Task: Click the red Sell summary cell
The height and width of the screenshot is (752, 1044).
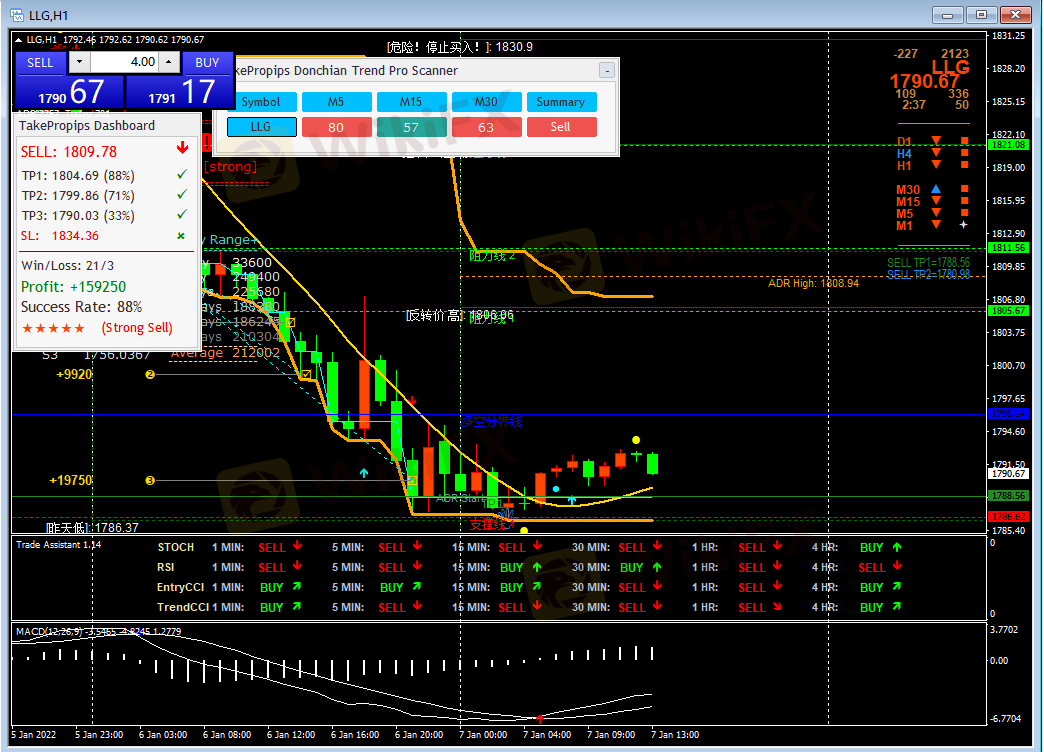Action: tap(560, 127)
